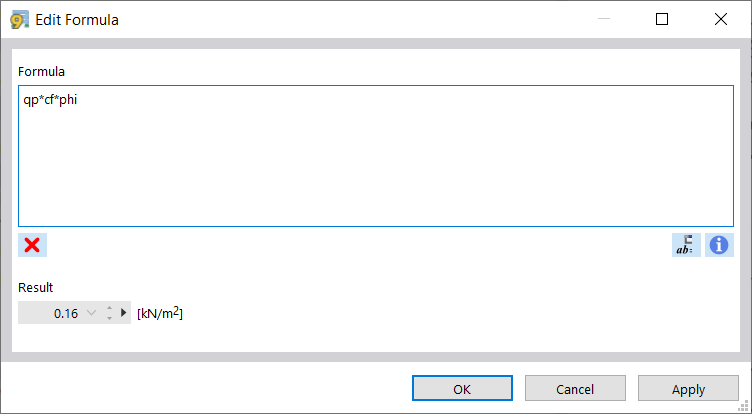Open the parameter list icon (ab)
Screen dimensions: 752x414
pyautogui.click(x=686, y=245)
